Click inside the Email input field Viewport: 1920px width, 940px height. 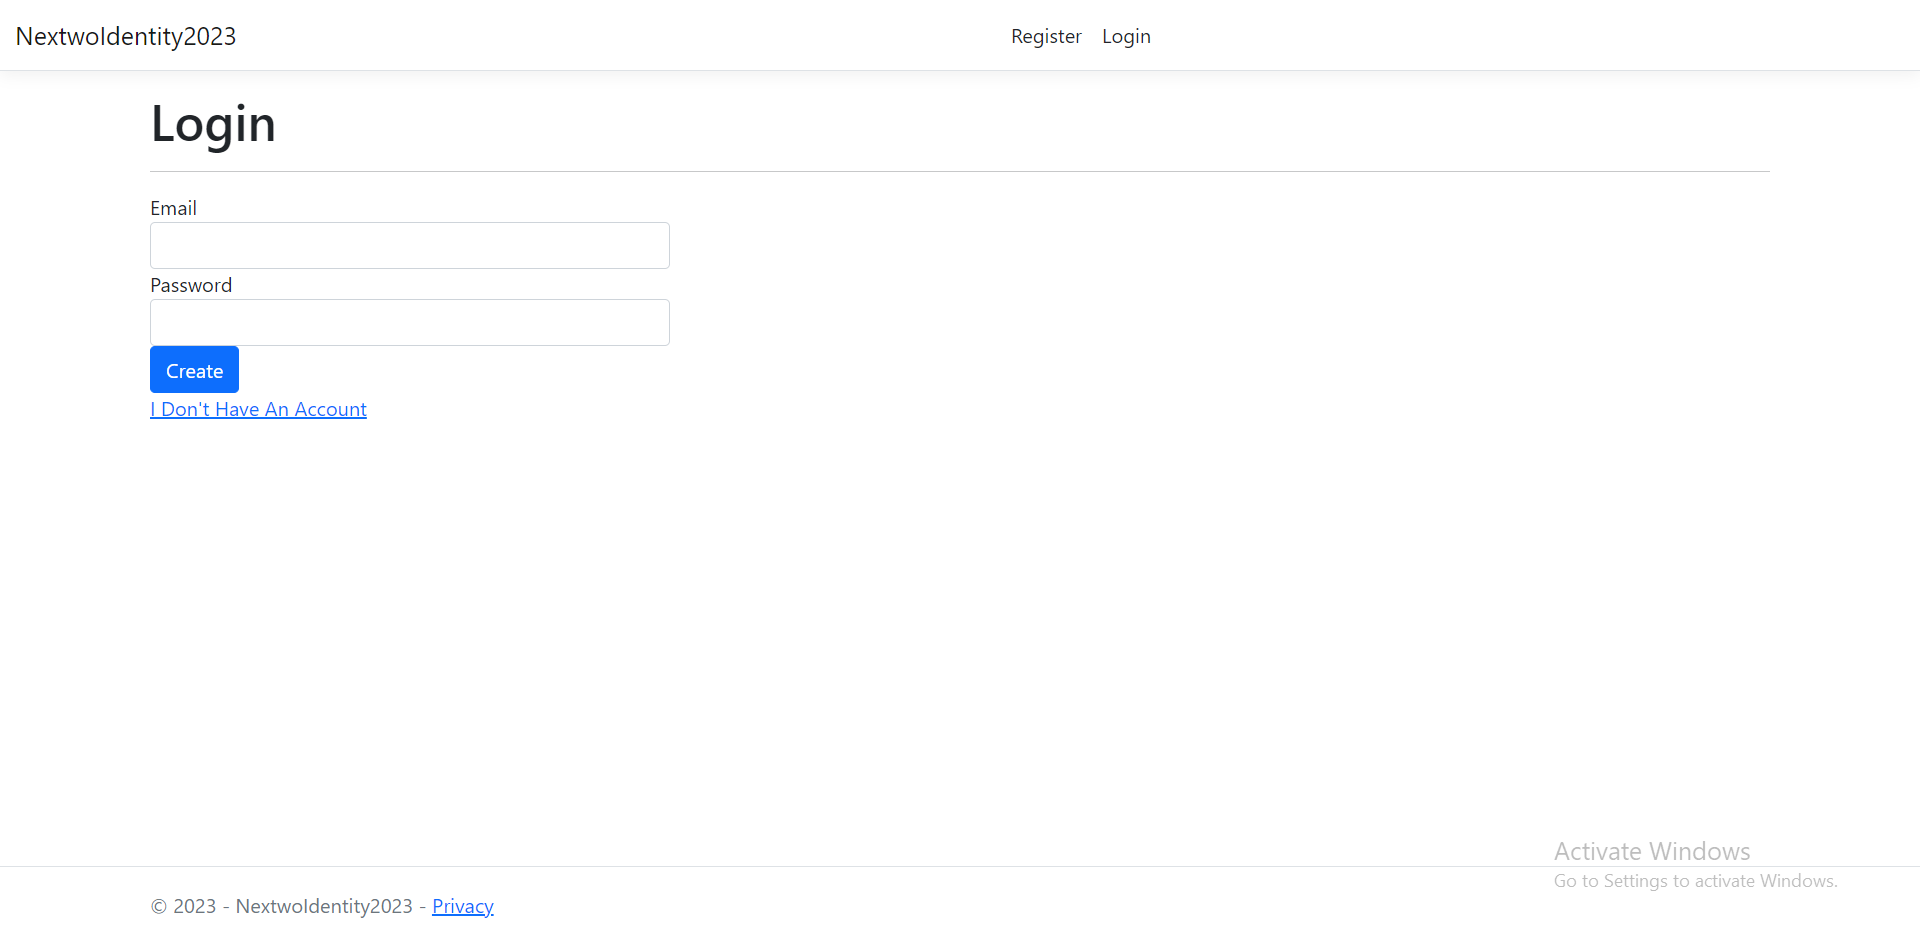[x=409, y=245]
